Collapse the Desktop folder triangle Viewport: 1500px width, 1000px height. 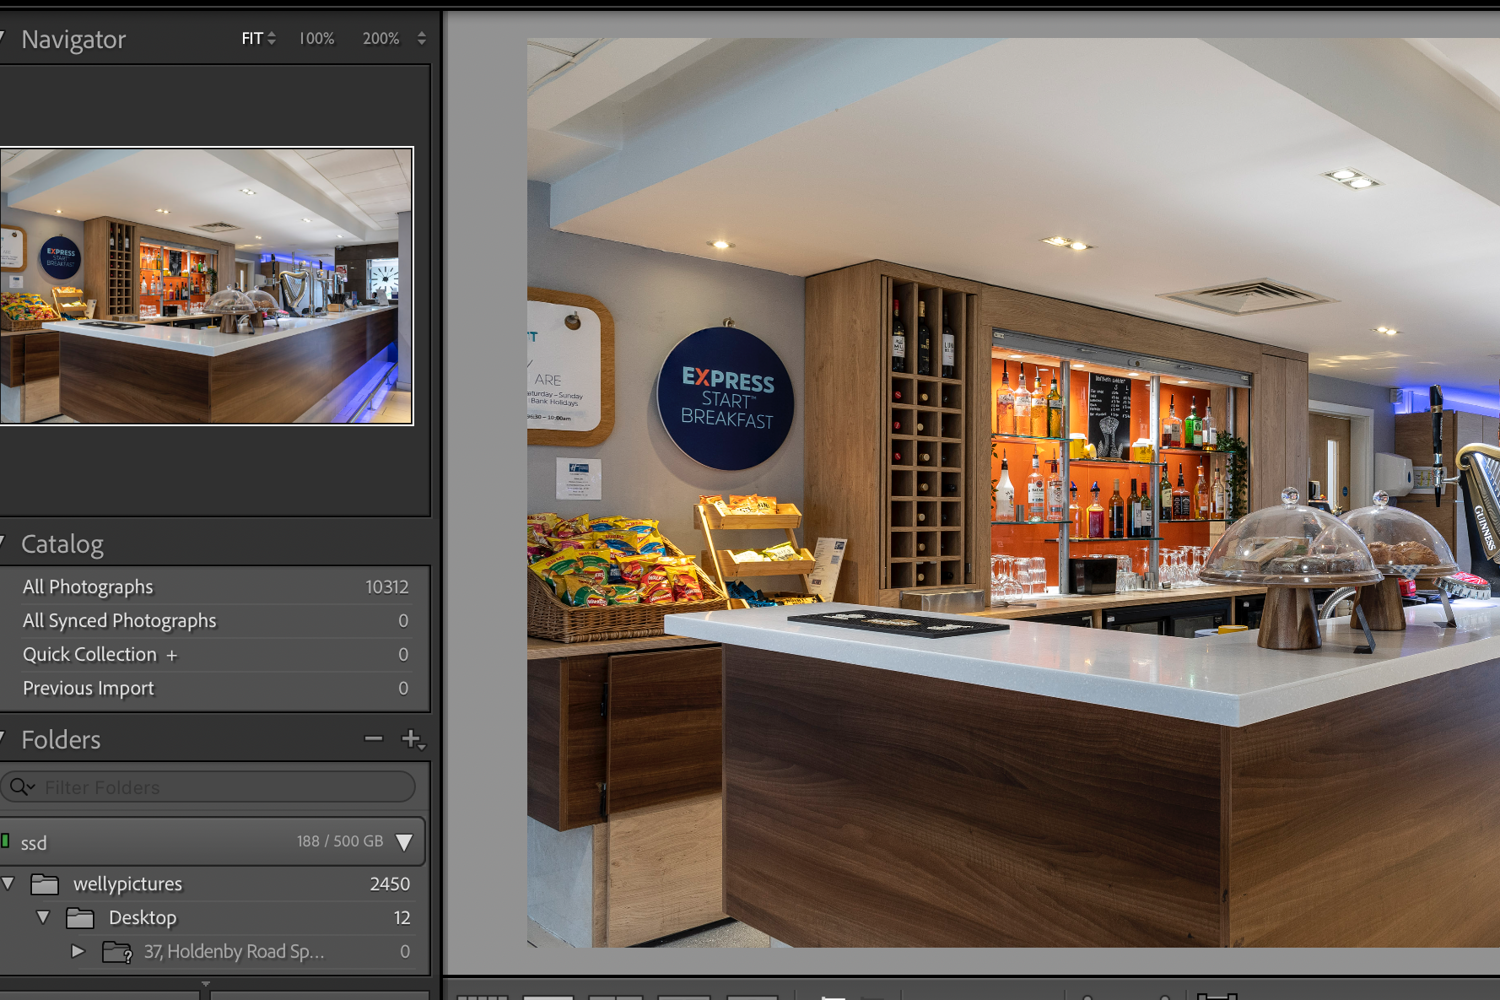(x=43, y=917)
